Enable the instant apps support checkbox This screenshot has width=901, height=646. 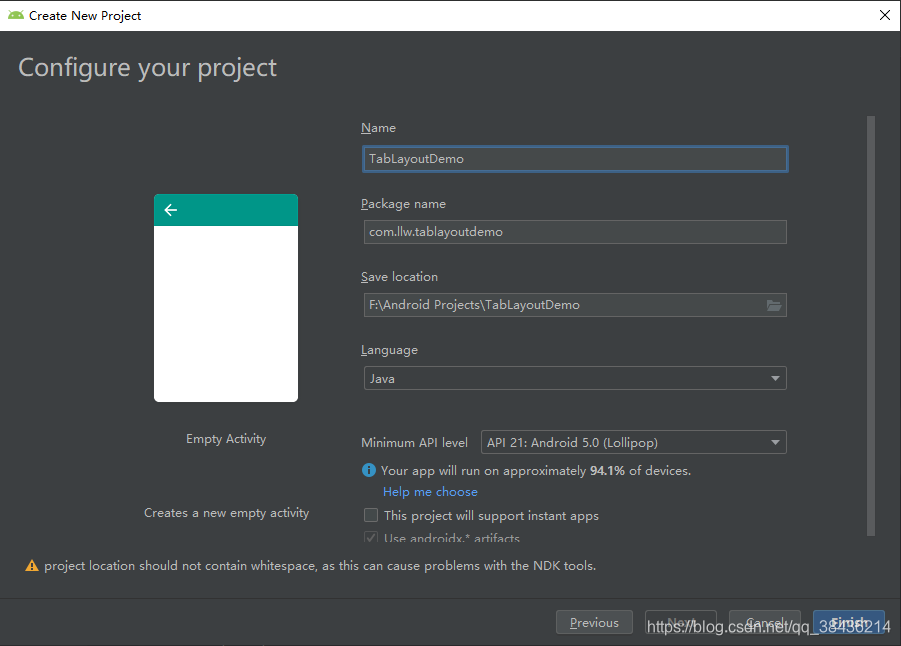371,515
